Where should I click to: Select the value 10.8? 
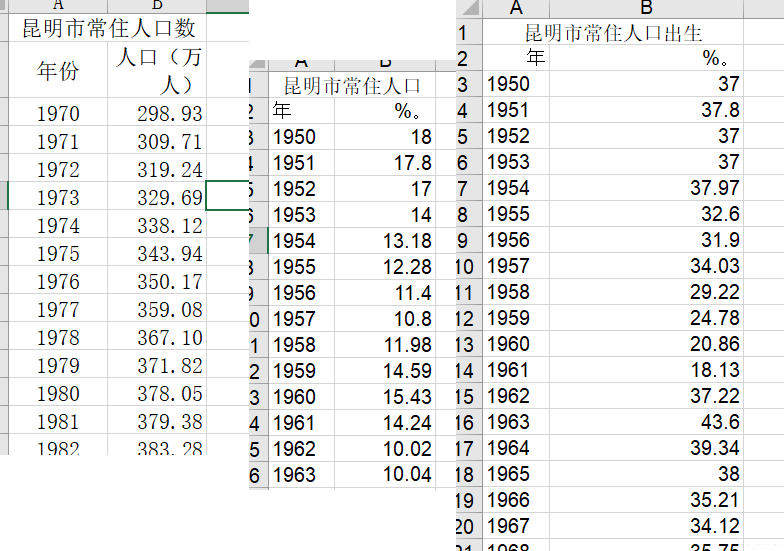click(x=384, y=318)
